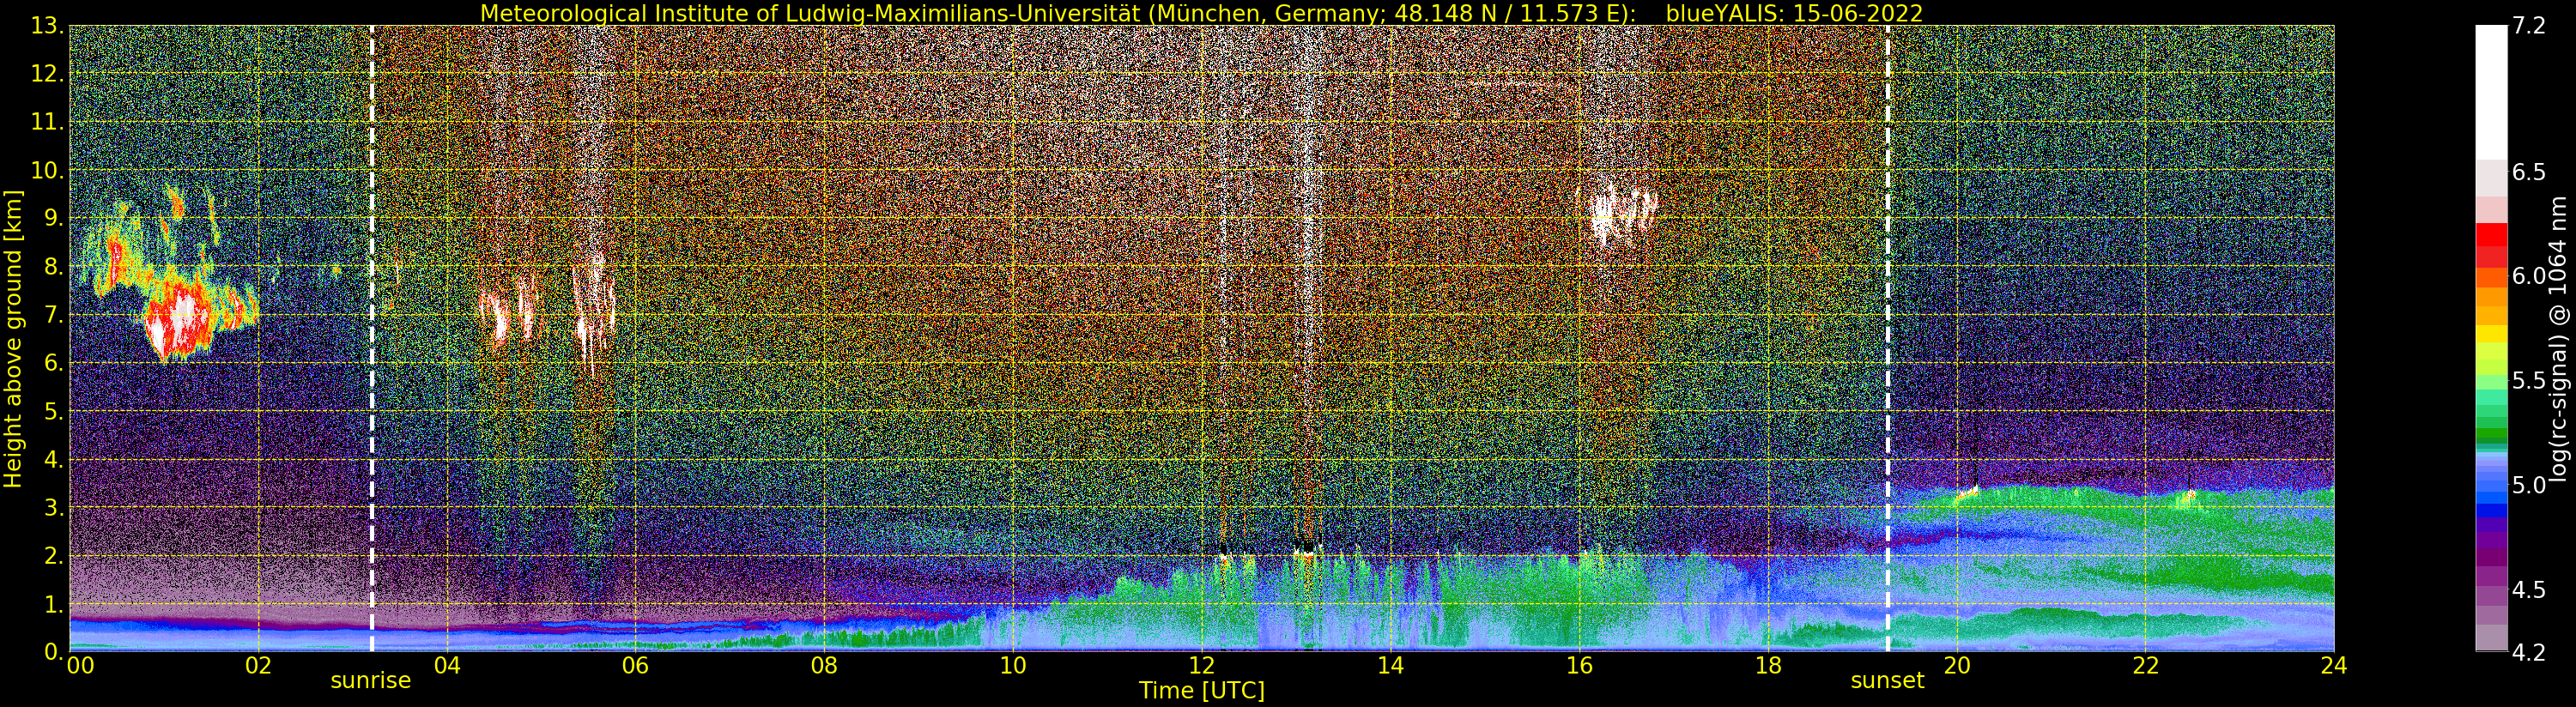2576x707 pixels.
Task: Click the colorbar value '4.2'
Action: pos(2529,652)
